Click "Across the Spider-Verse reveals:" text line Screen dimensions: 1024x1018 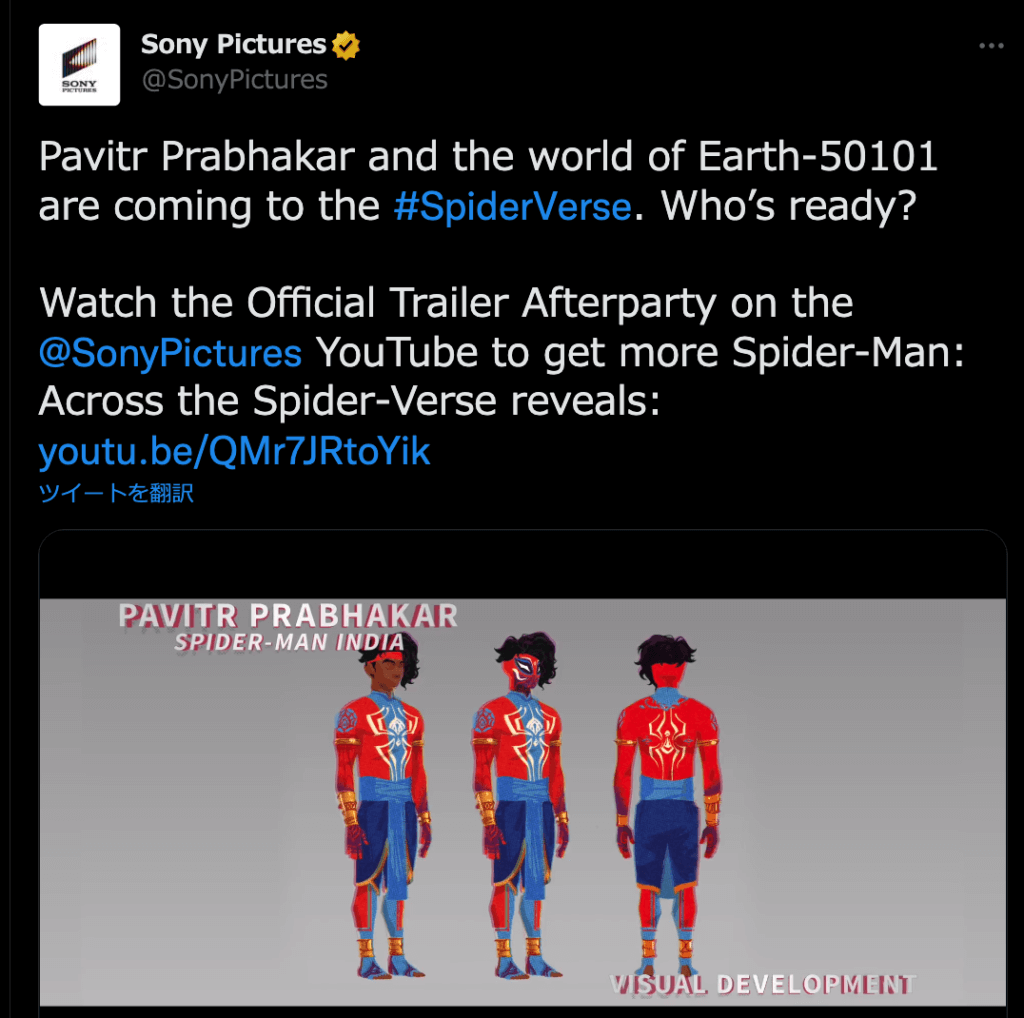[x=349, y=400]
